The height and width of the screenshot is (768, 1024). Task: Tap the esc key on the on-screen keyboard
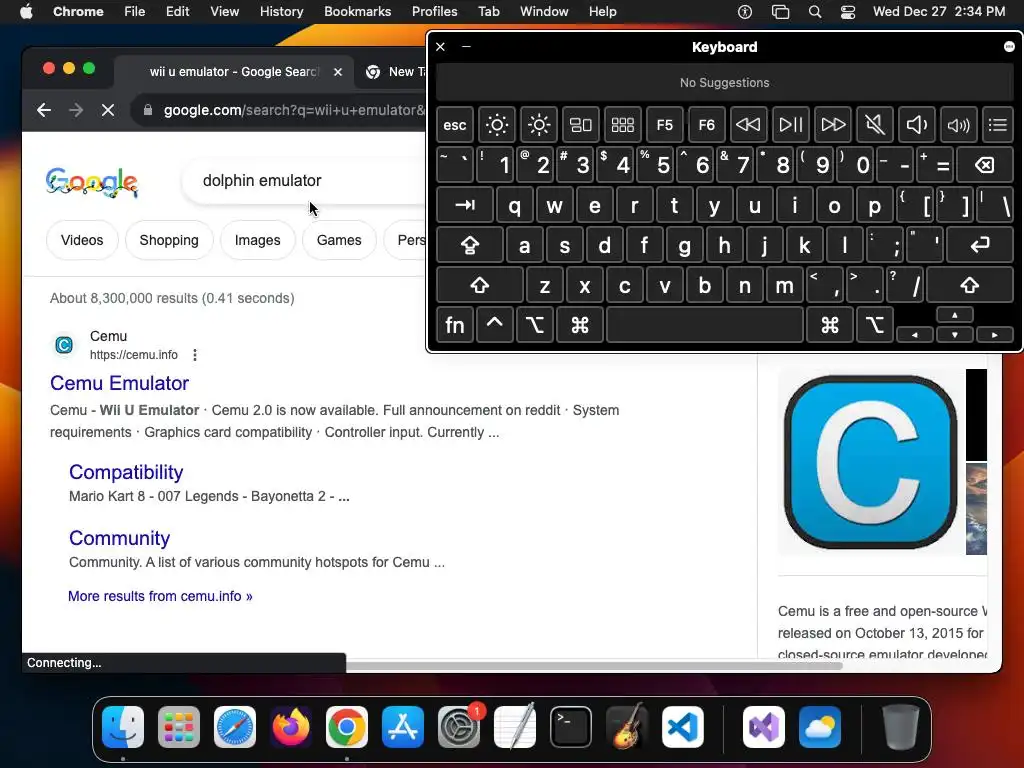(455, 125)
